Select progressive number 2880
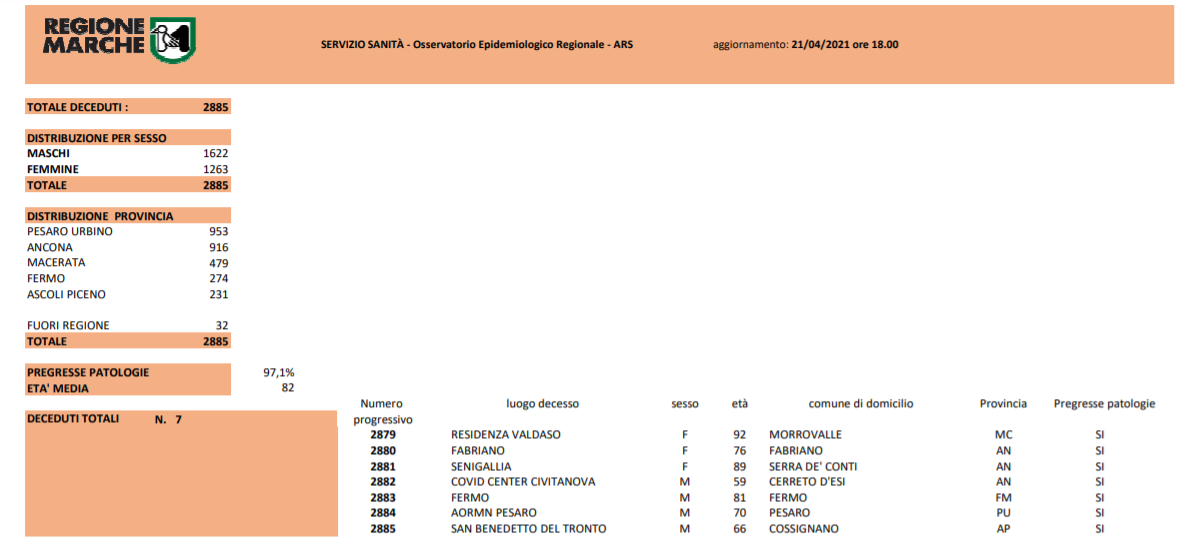This screenshot has height=554, width=1183. tap(383, 451)
